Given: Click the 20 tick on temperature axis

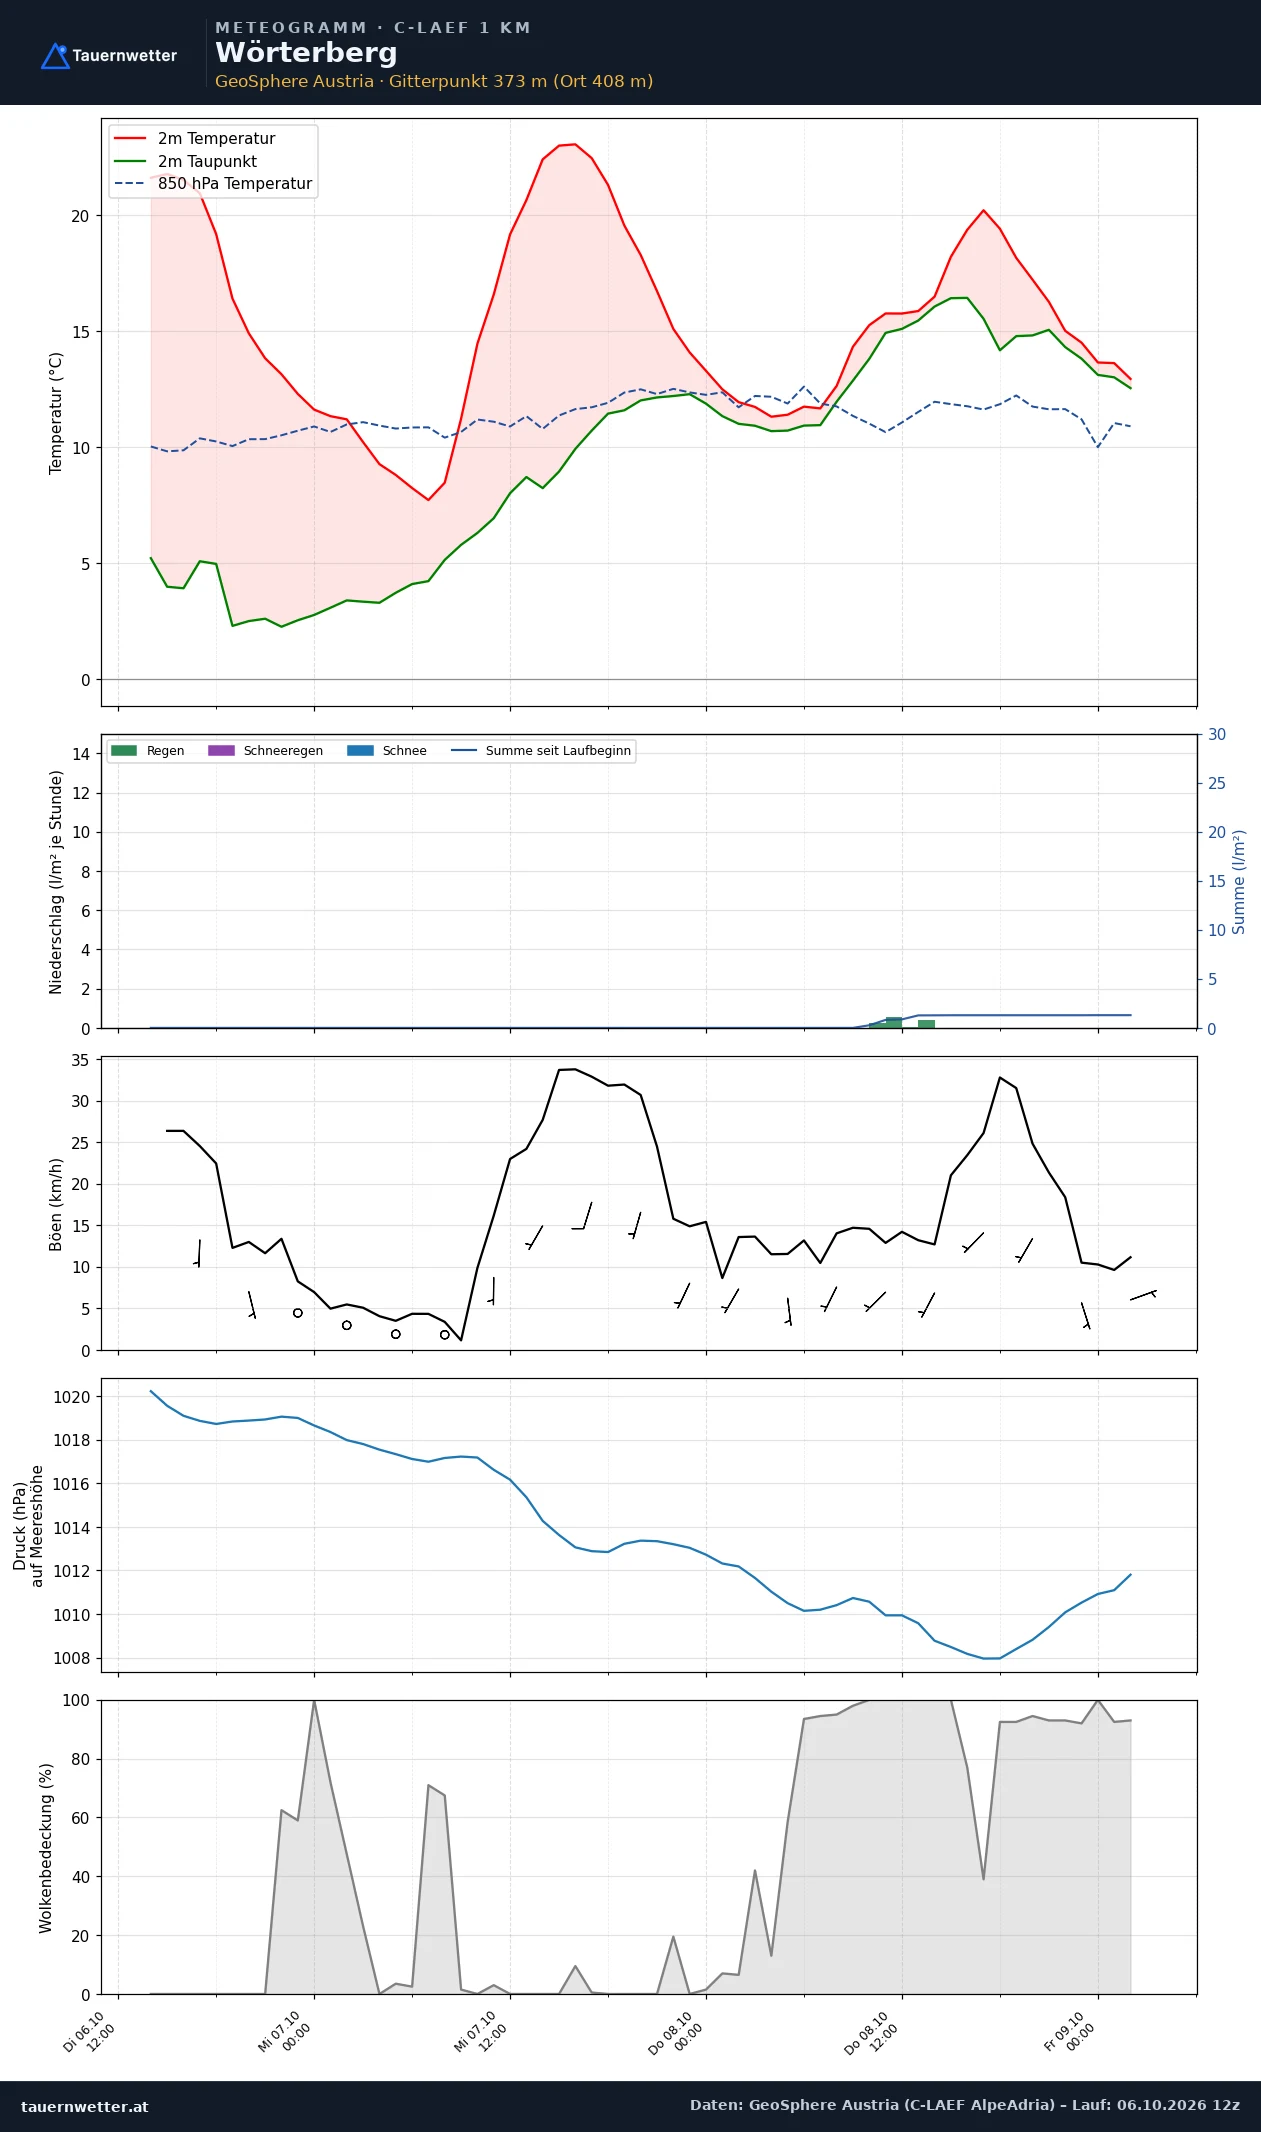Looking at the screenshot, I should tap(80, 216).
